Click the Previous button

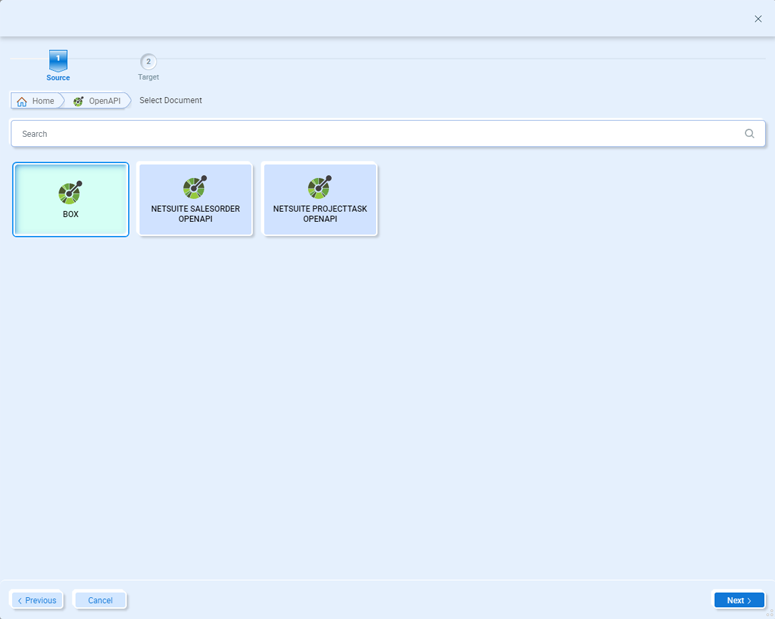click(x=37, y=600)
